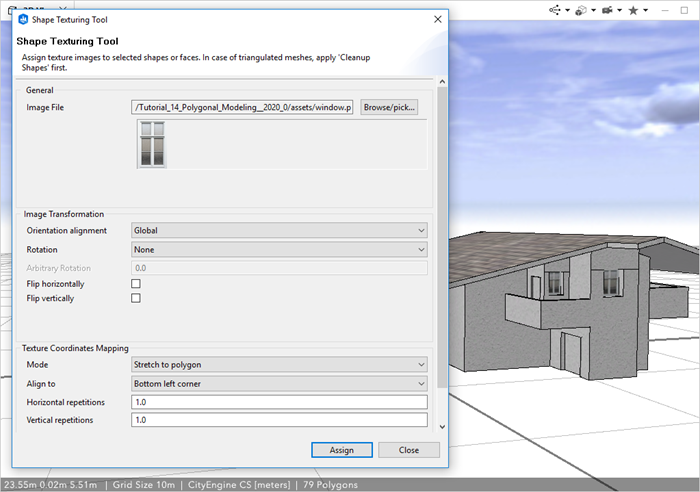Click the Close button in the dialog

point(409,450)
